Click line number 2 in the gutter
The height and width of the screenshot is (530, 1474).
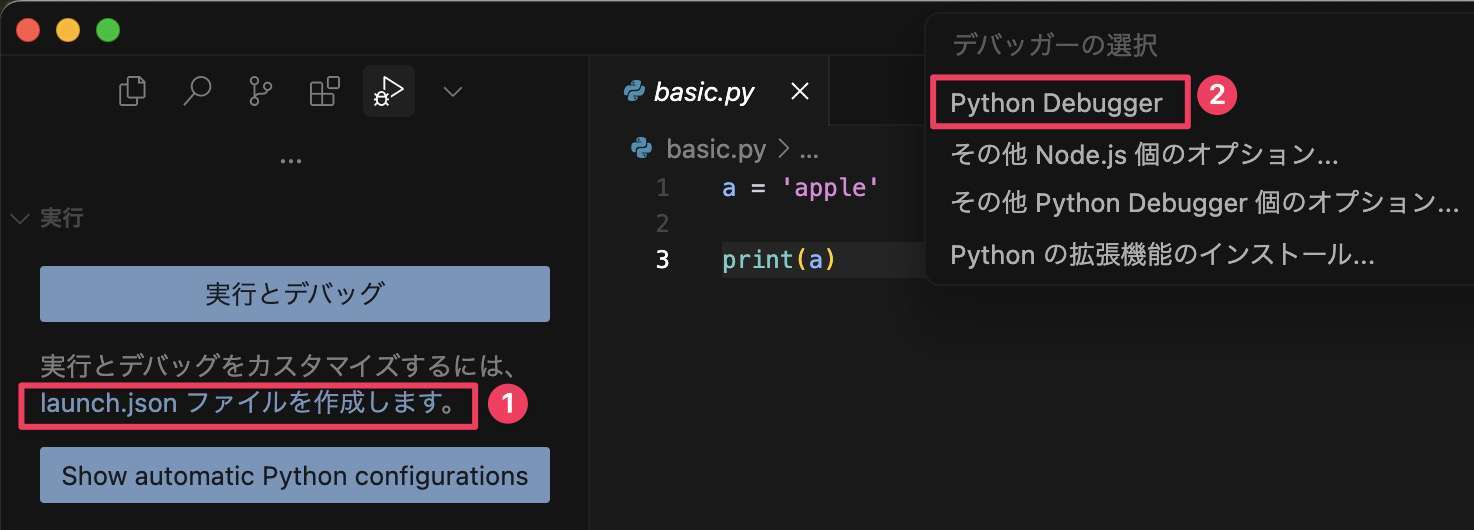pos(663,222)
